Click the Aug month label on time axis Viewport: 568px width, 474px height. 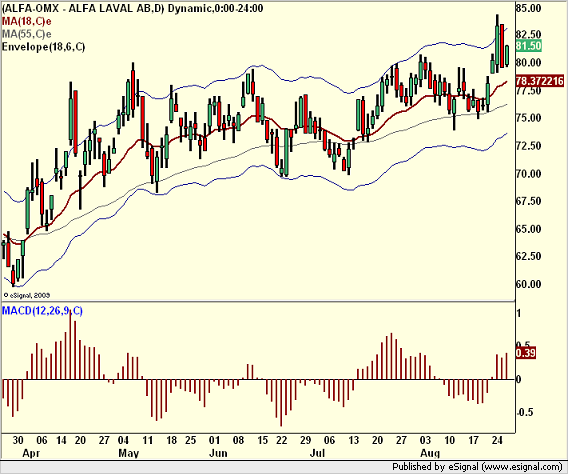point(430,453)
